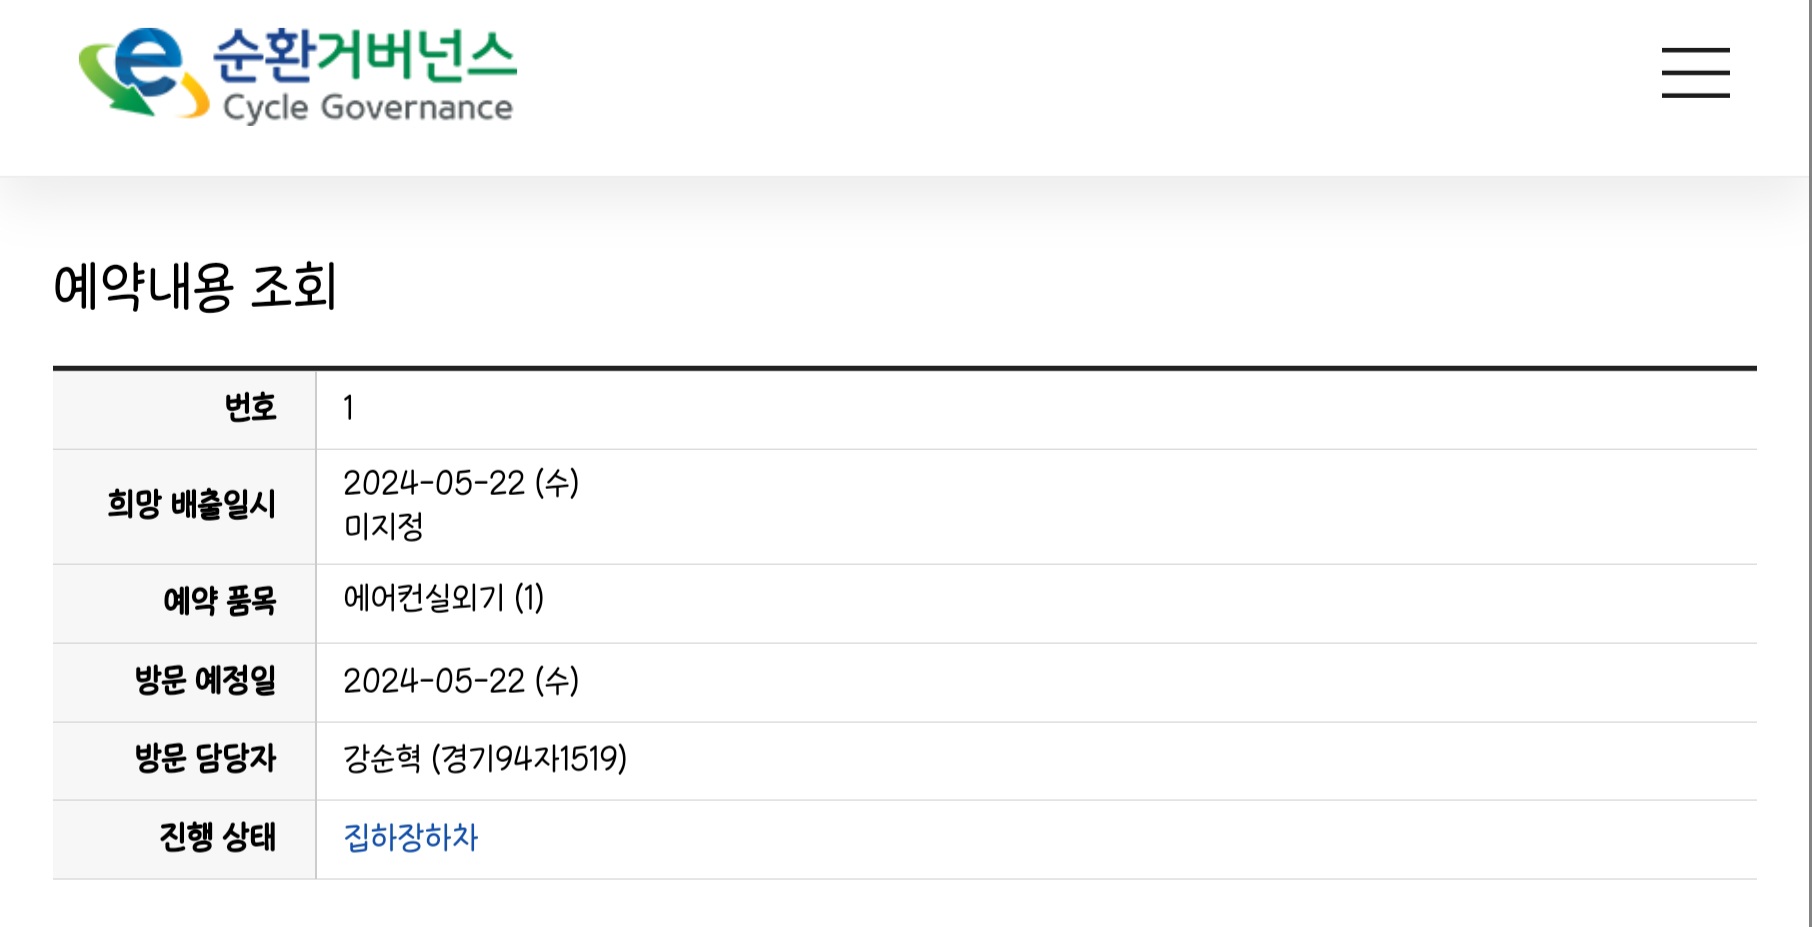1812x927 pixels.
Task: Click the date value in 방문 예정일 row
Action: pyautogui.click(x=460, y=681)
